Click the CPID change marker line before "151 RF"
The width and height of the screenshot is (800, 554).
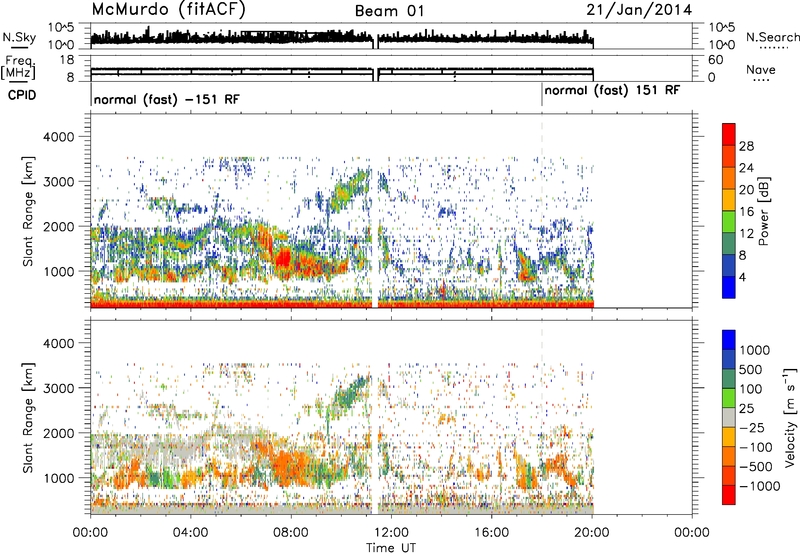(x=542, y=94)
